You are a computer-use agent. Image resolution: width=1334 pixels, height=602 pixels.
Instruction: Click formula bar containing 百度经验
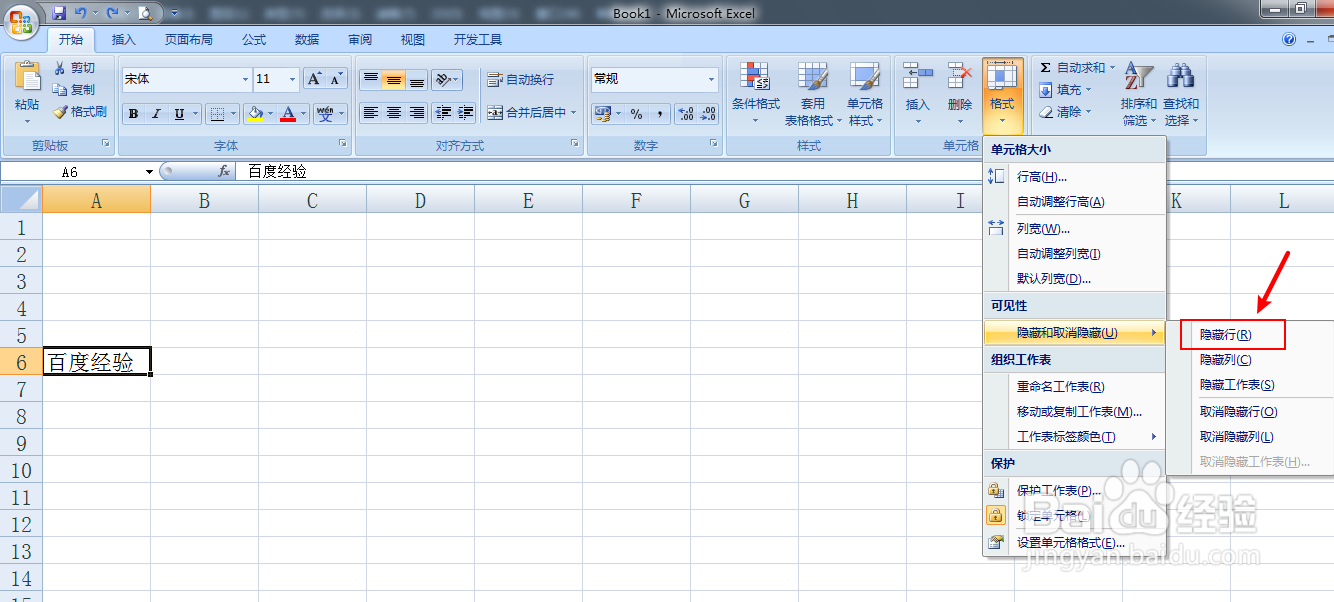(785, 171)
